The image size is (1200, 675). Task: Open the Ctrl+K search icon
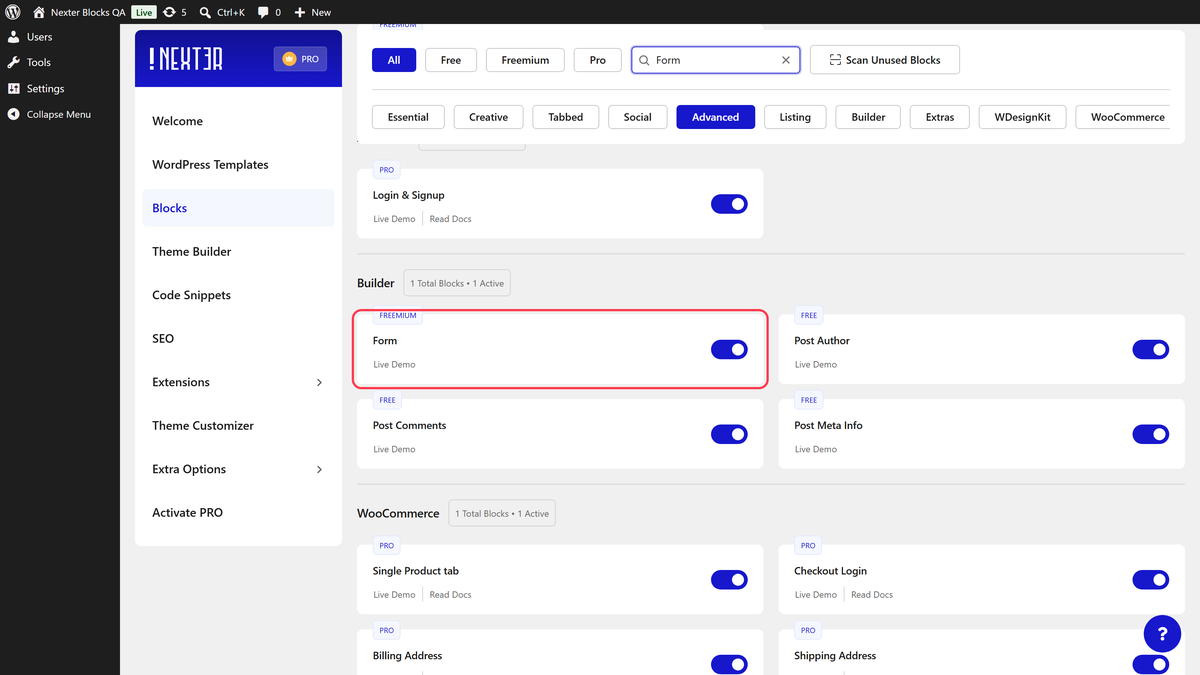[205, 12]
